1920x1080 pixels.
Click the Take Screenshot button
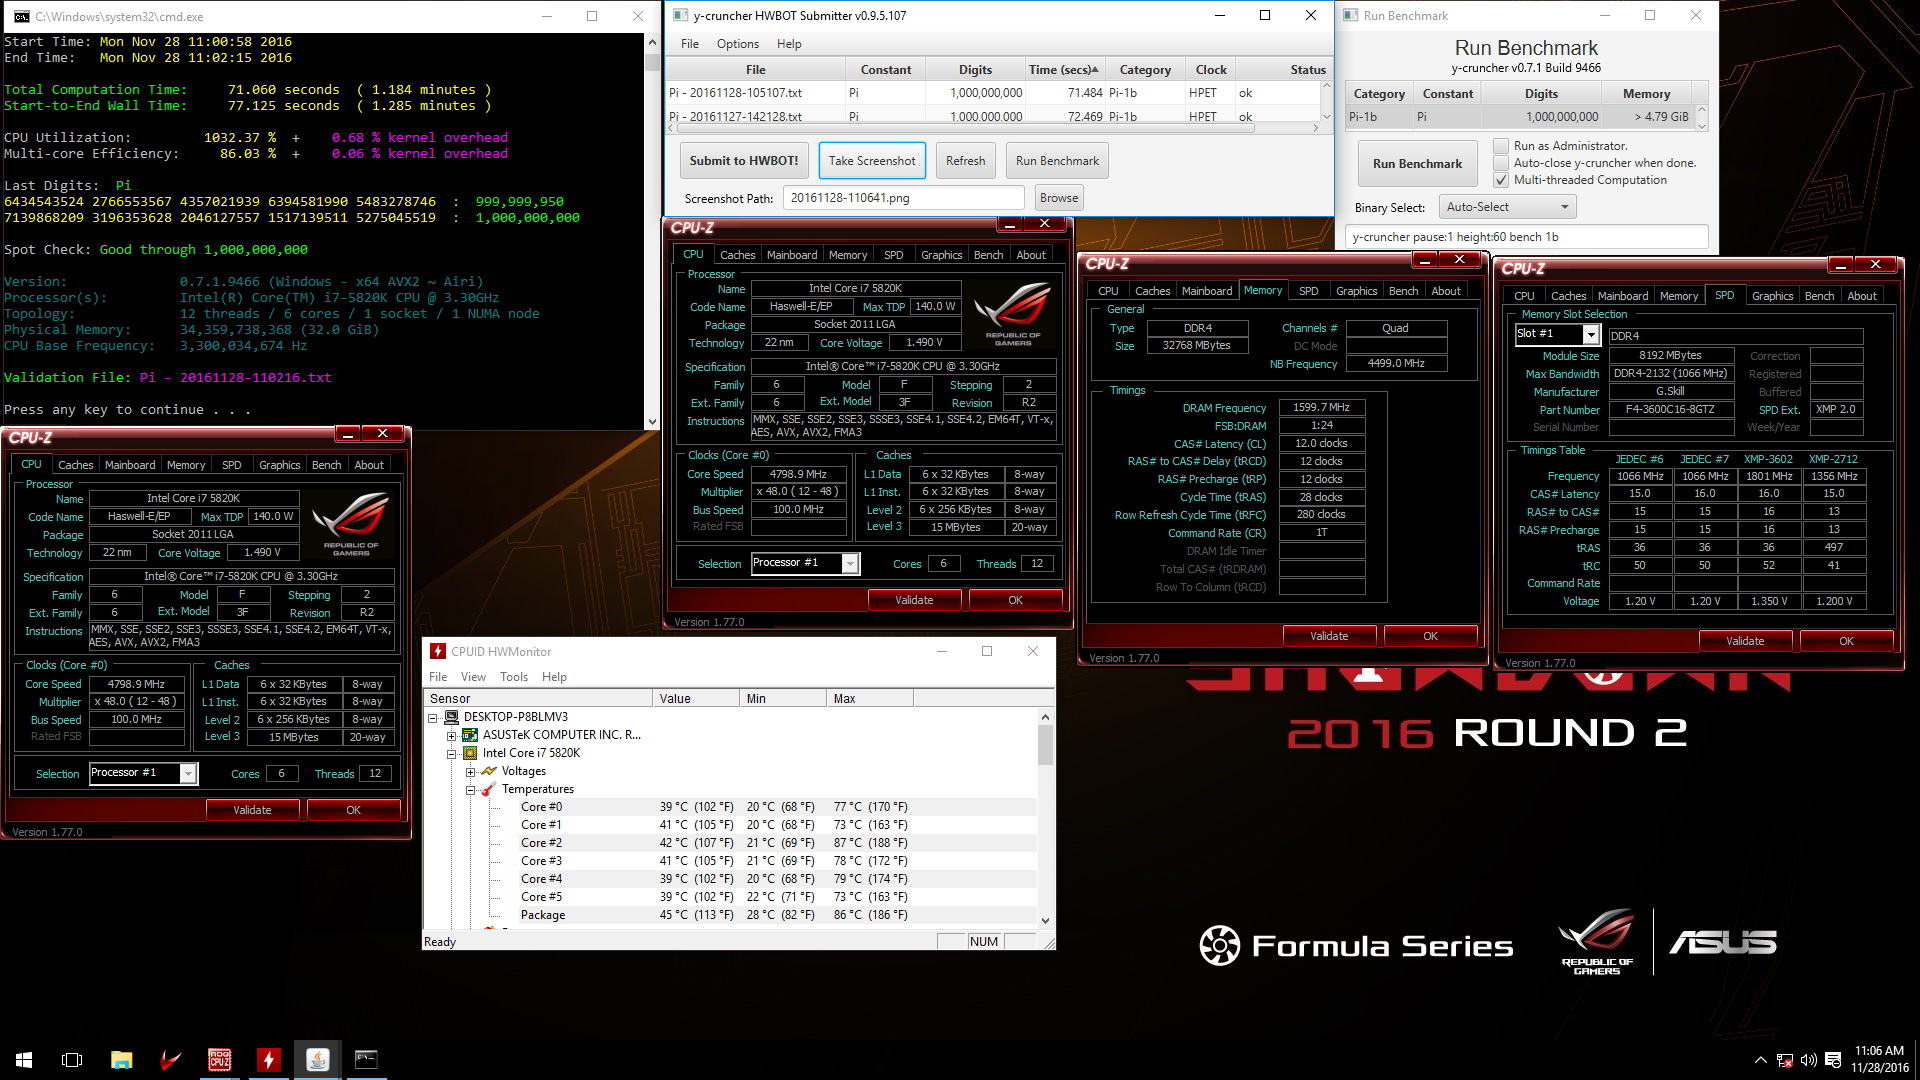tap(872, 161)
